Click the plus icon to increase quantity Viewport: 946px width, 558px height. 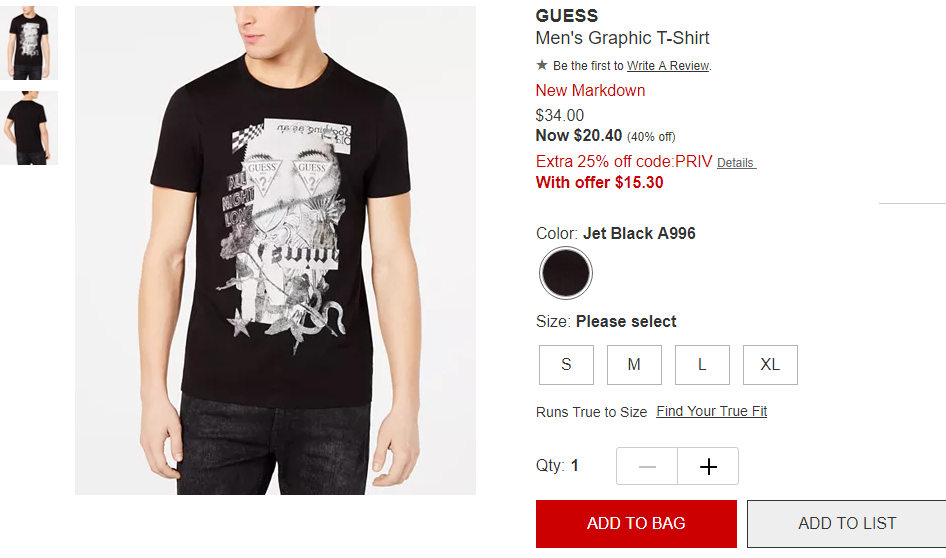[x=708, y=466]
